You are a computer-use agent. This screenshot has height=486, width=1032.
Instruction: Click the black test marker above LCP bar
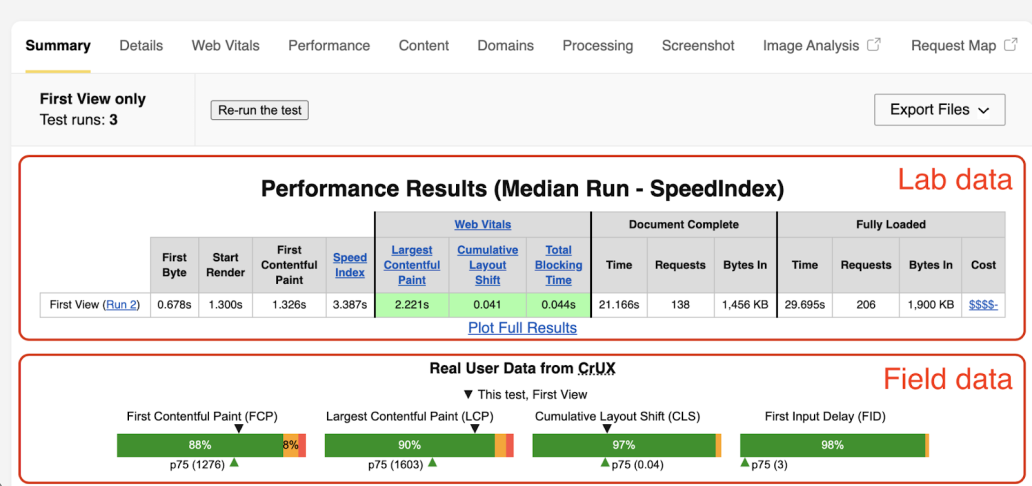[475, 428]
